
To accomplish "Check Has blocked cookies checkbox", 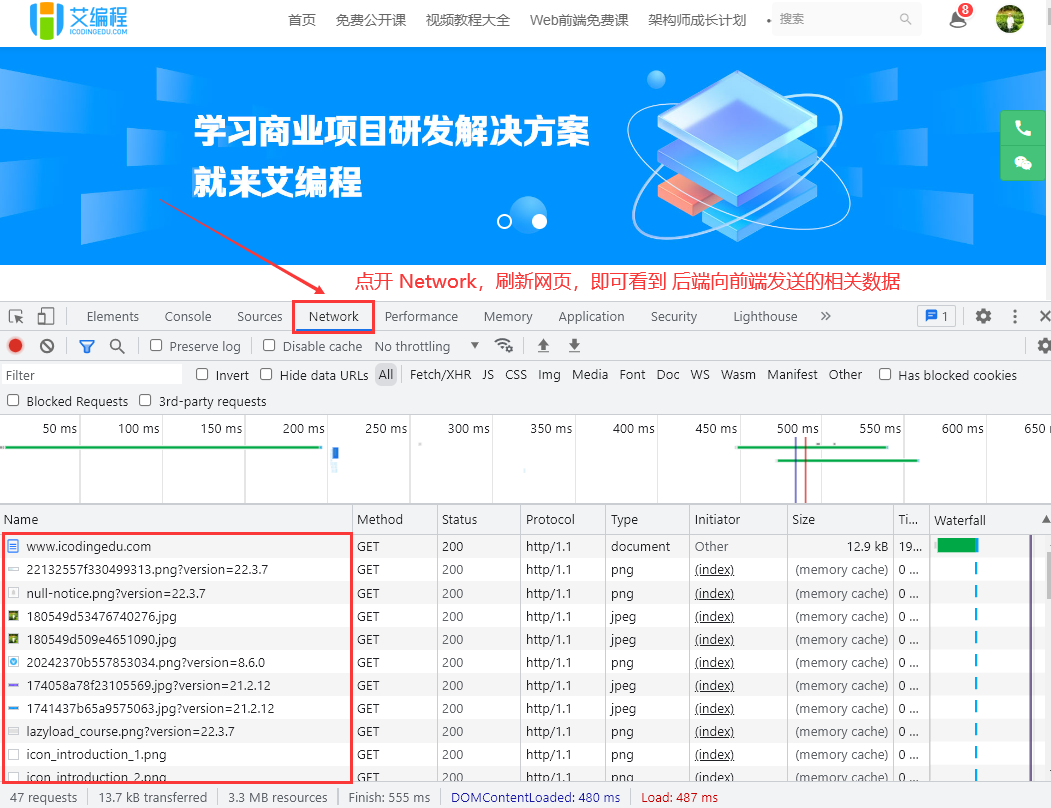I will pos(885,374).
